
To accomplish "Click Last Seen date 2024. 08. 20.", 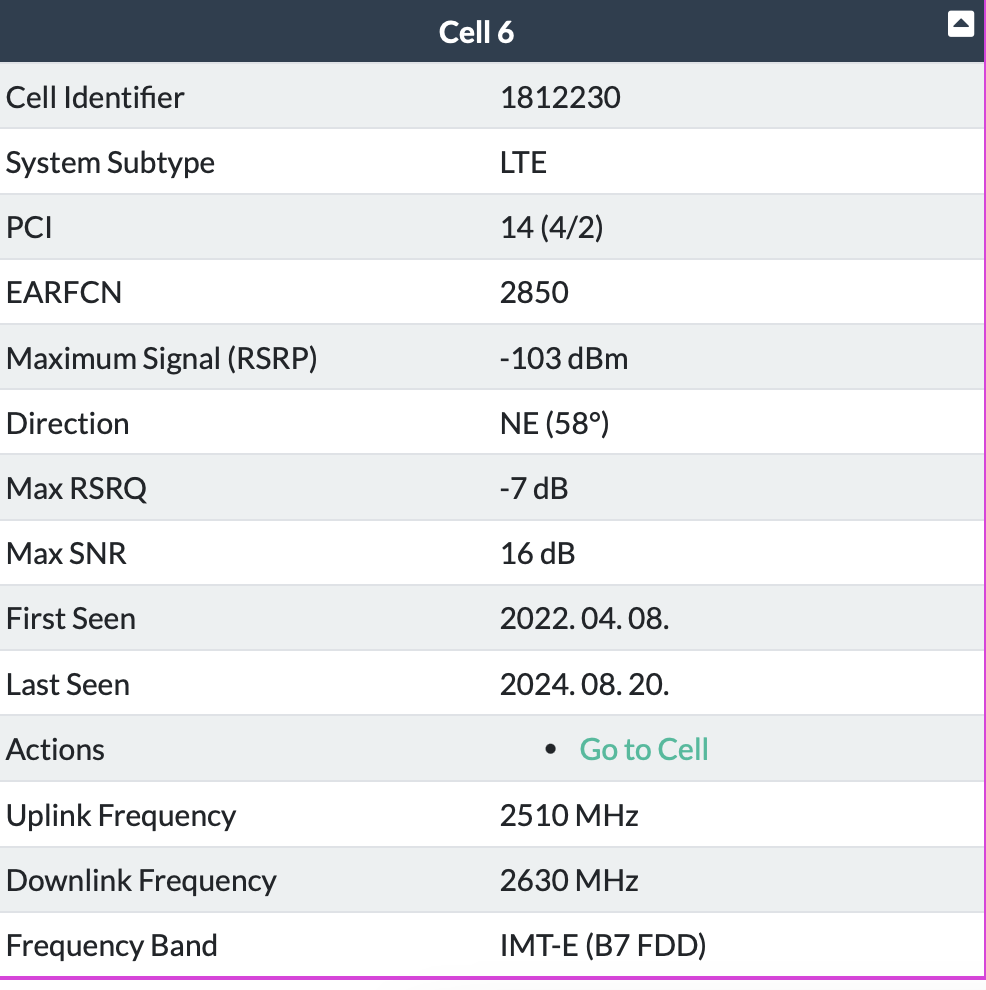I will coord(585,684).
